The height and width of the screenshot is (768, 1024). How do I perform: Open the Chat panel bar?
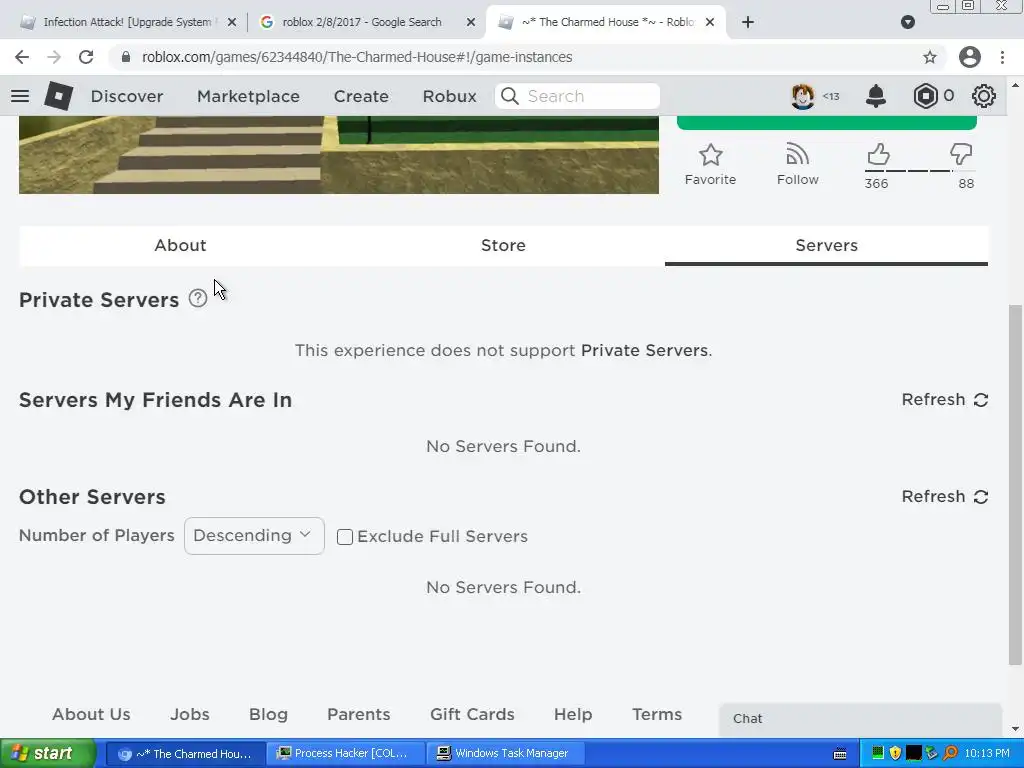(860, 718)
